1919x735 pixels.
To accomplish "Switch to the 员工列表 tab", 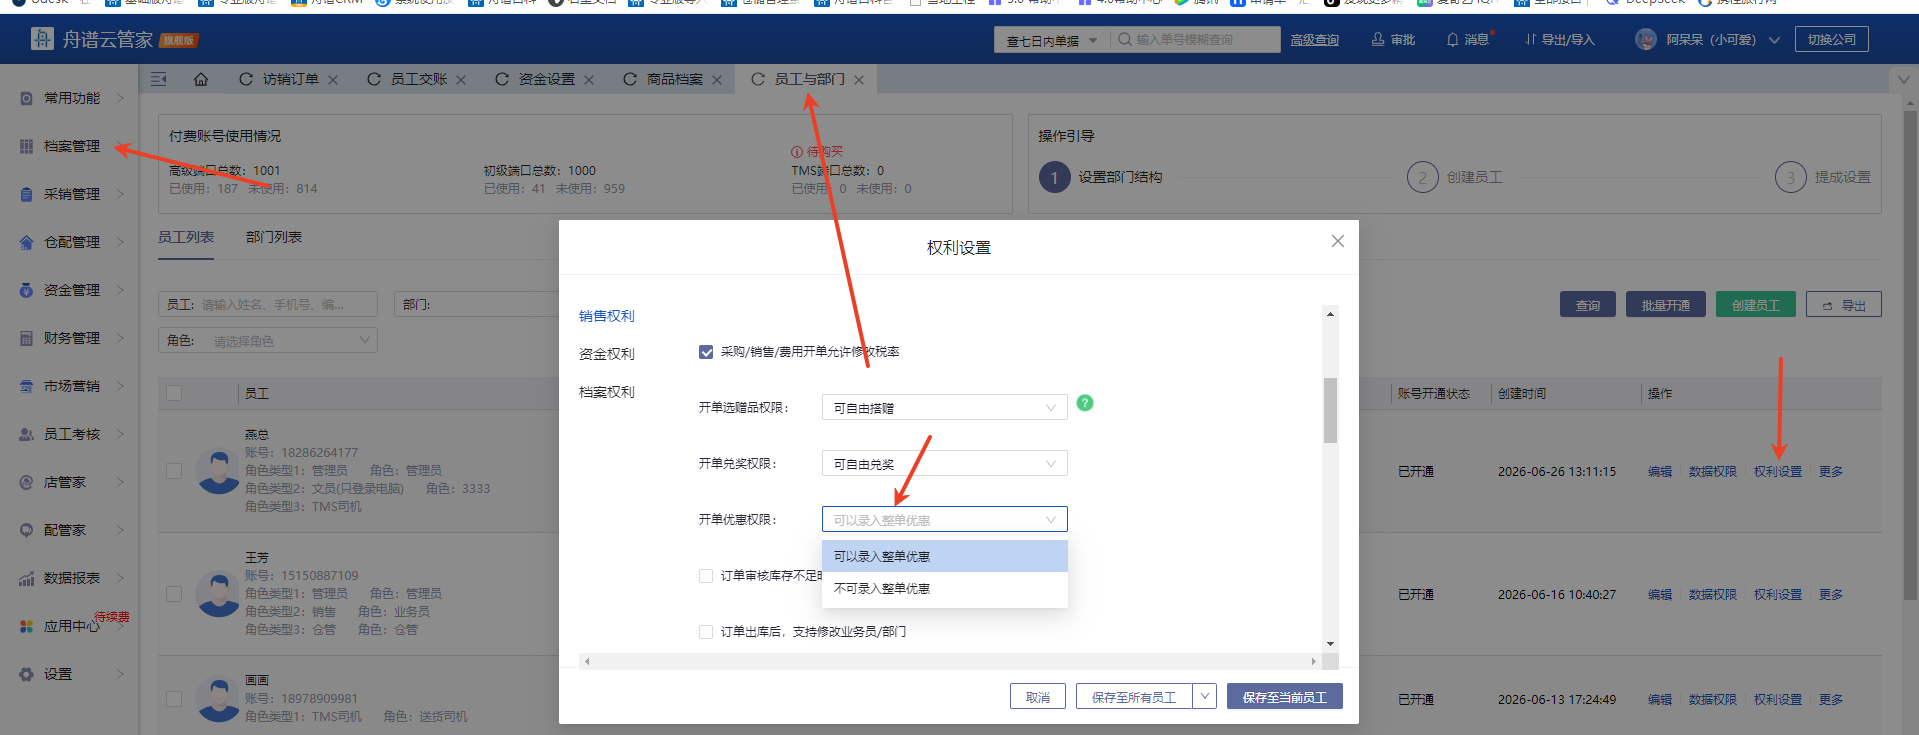I will click(x=186, y=237).
